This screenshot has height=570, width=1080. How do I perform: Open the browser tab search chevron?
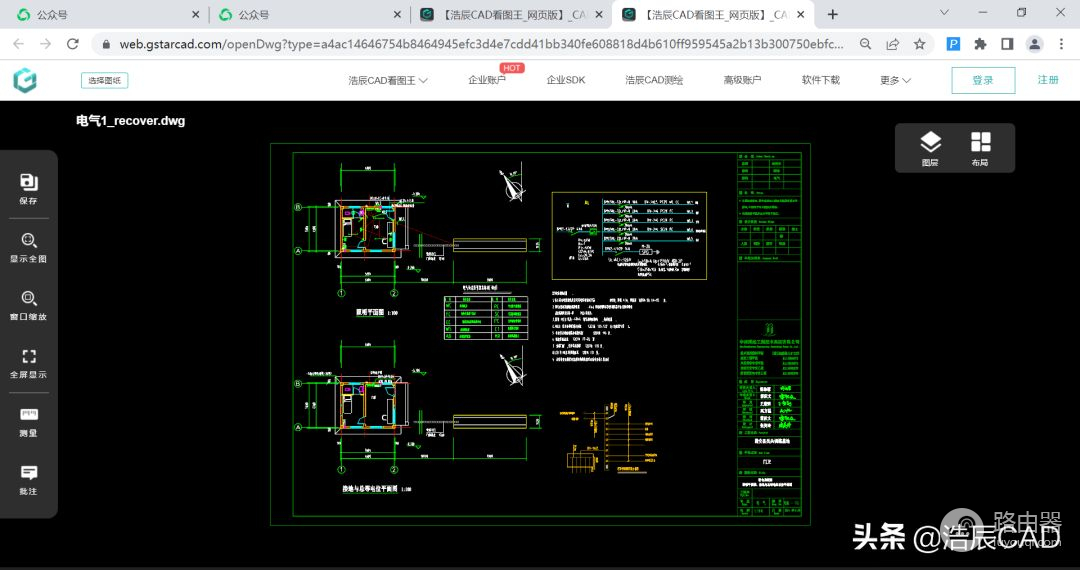(944, 14)
